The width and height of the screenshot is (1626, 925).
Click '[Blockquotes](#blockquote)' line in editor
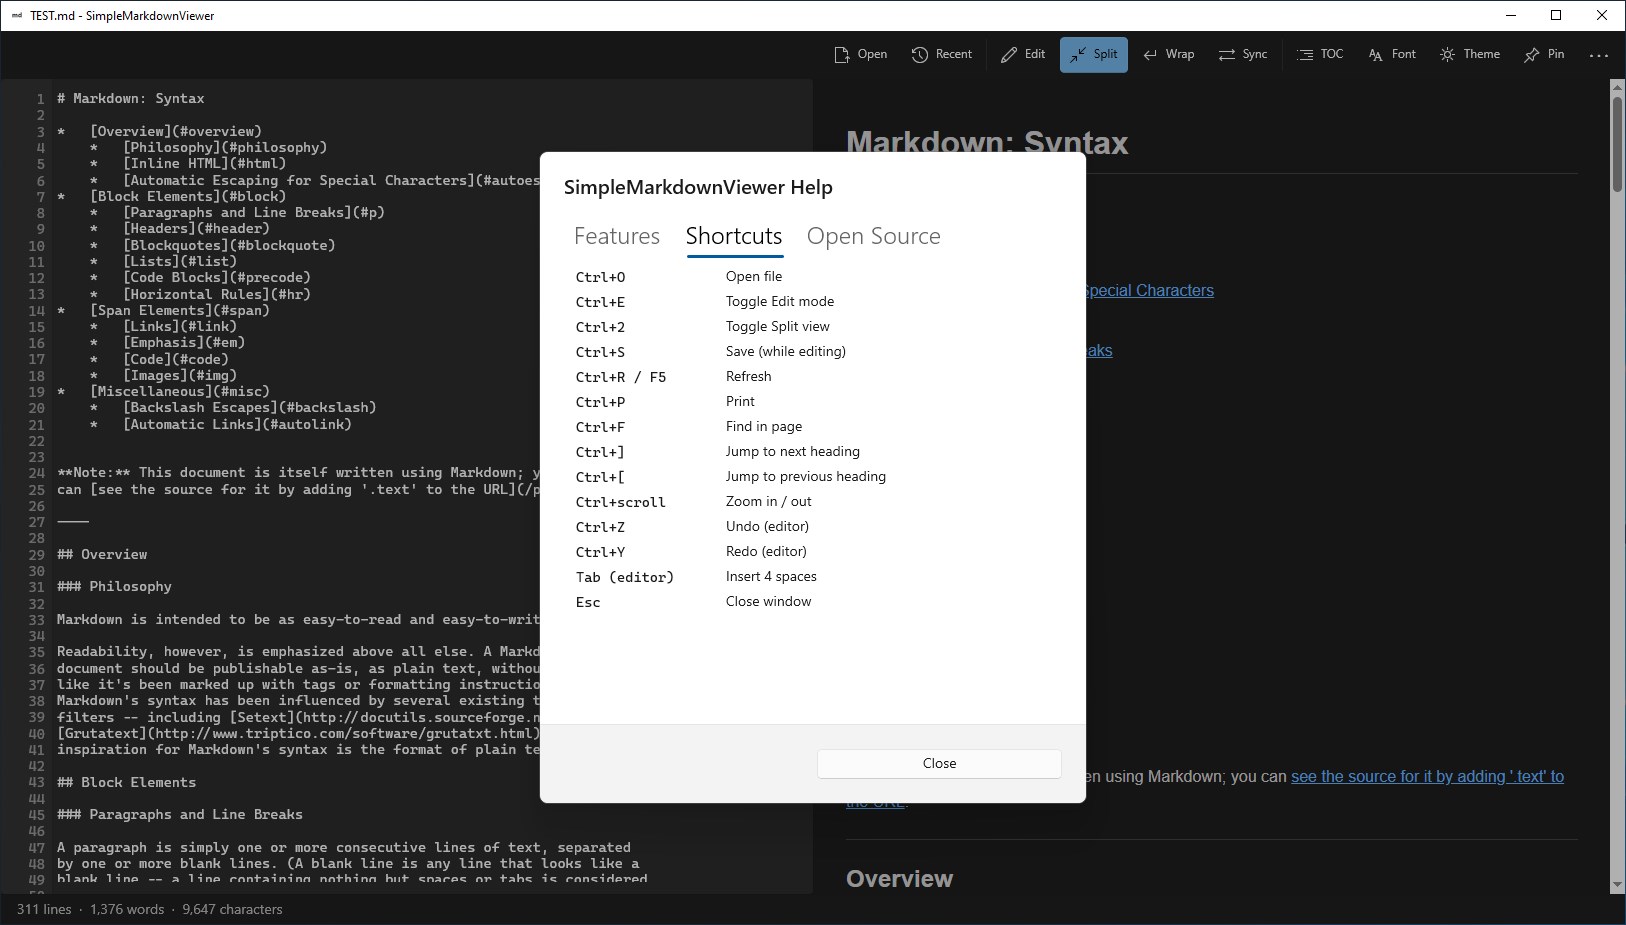tap(229, 245)
